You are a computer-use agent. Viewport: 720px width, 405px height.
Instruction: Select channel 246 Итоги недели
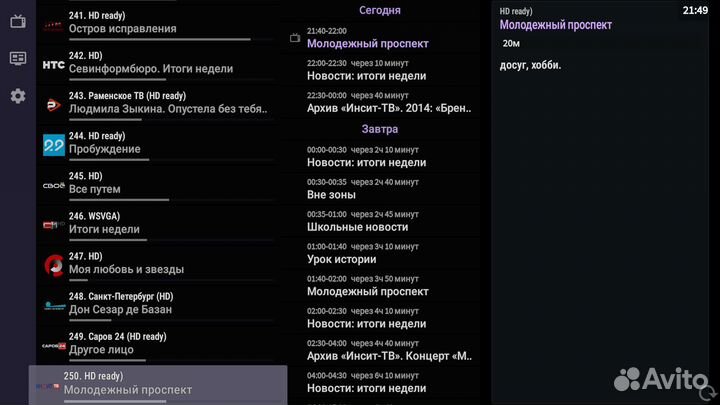point(158,223)
